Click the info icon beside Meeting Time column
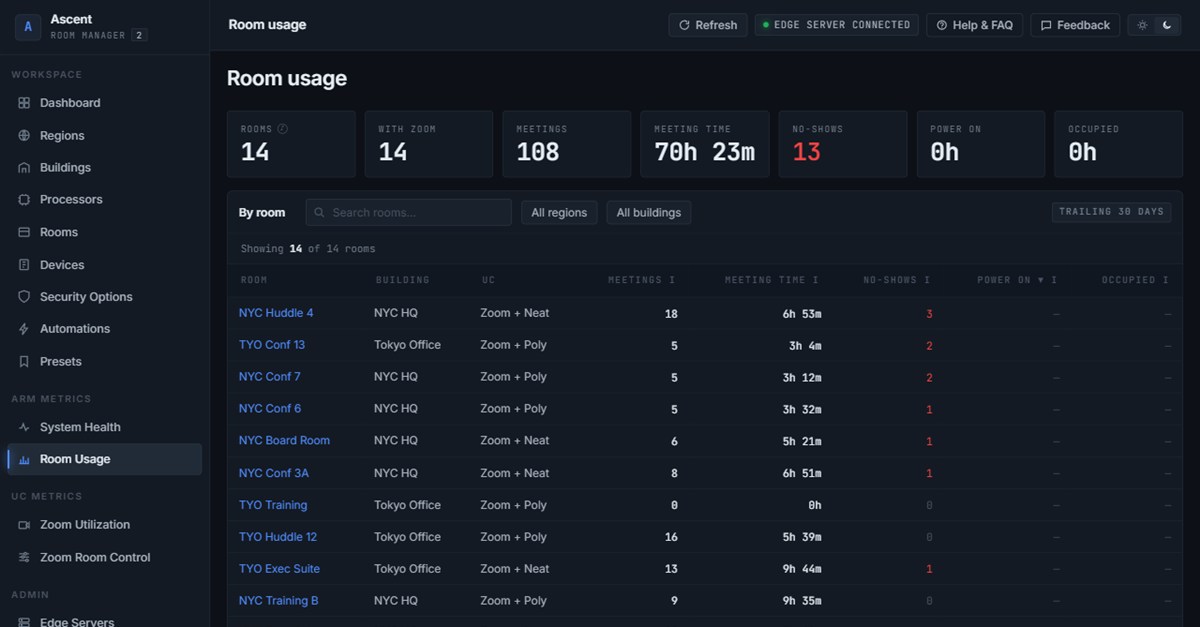Screen dimensions: 1200x627 (816, 280)
